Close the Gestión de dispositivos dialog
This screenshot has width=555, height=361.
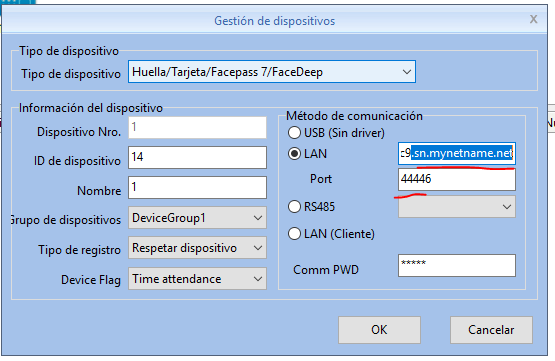coord(533,19)
